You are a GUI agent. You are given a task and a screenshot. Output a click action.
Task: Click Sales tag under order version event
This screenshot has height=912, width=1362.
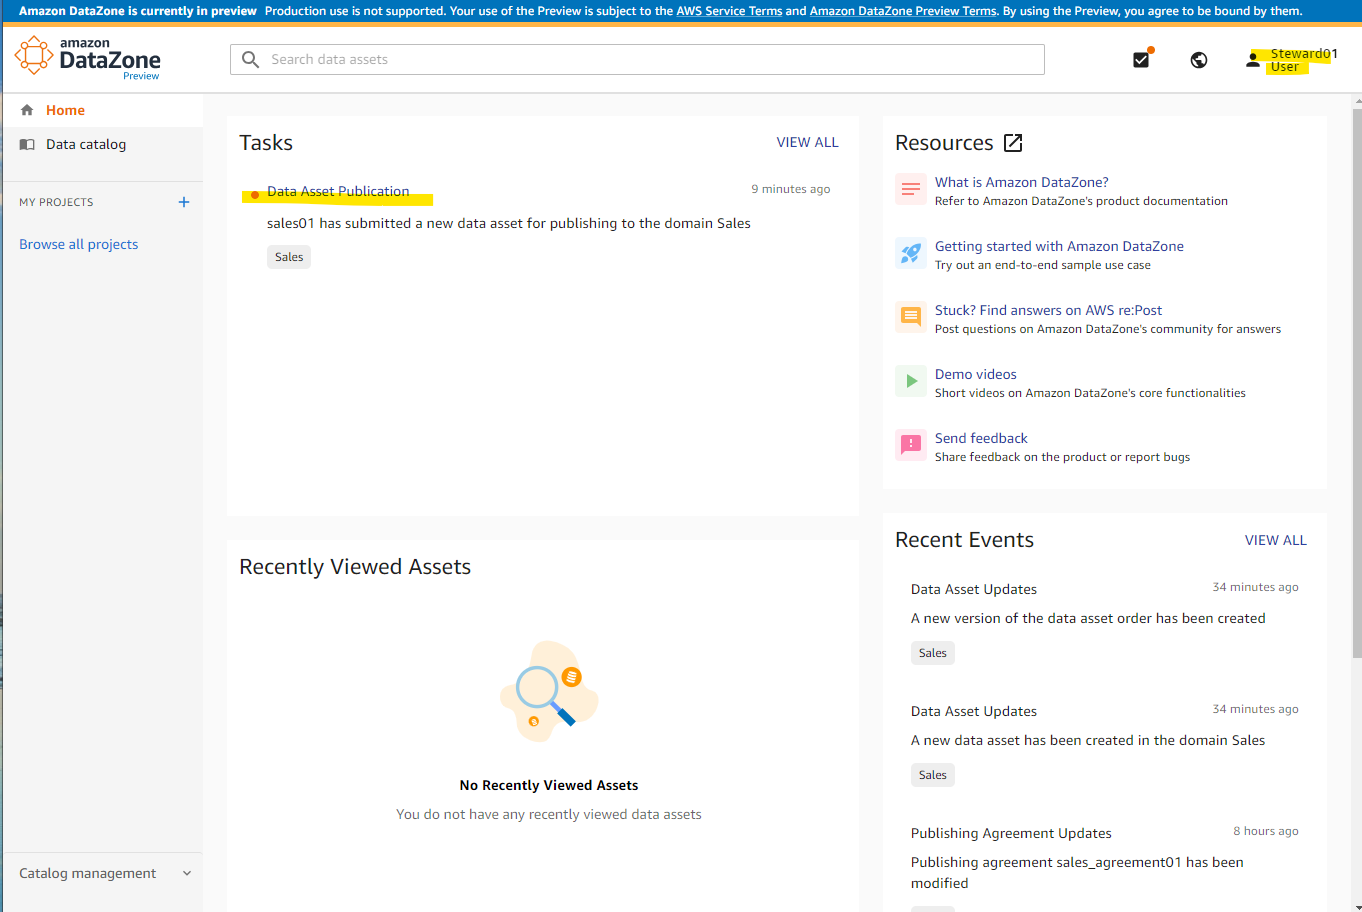(933, 653)
